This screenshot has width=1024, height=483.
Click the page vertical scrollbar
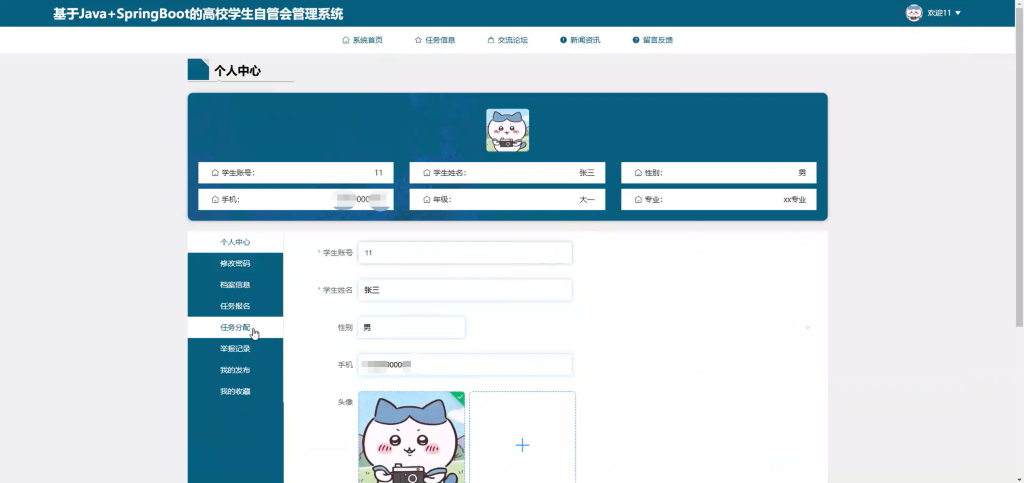(x=1019, y=163)
